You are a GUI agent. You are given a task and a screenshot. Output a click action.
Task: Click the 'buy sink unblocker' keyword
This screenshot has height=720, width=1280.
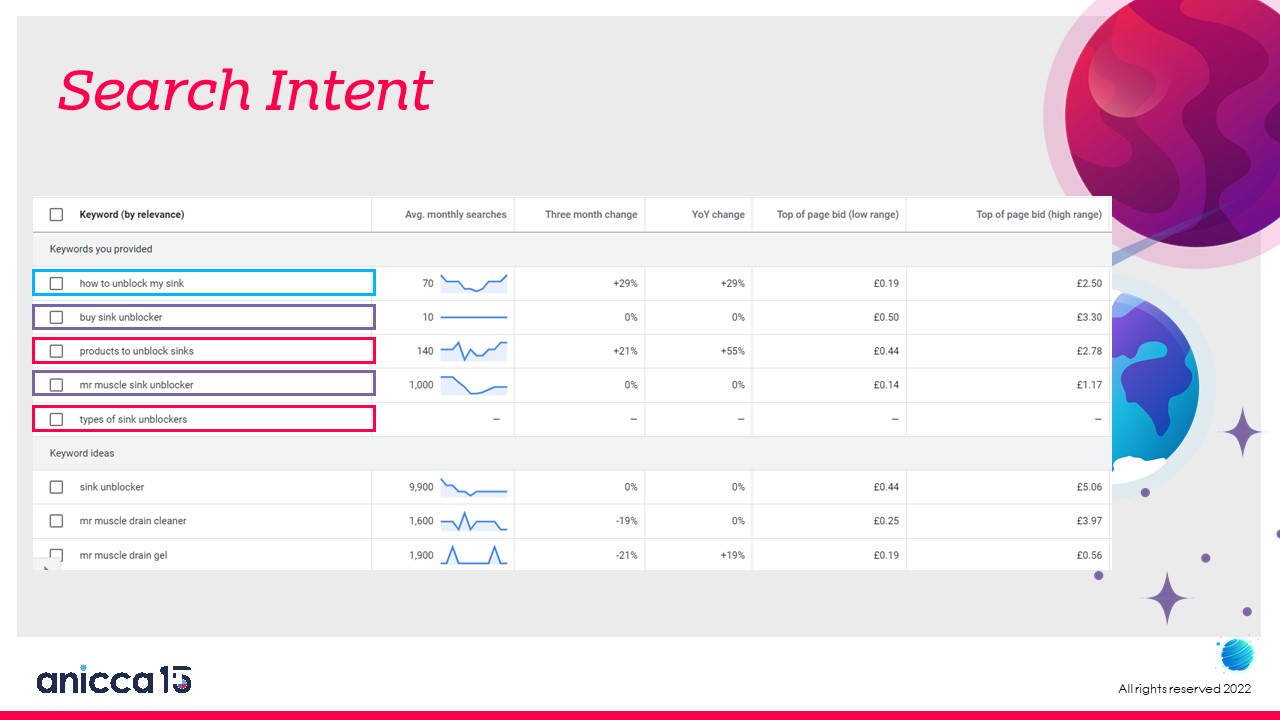pyautogui.click(x=121, y=317)
